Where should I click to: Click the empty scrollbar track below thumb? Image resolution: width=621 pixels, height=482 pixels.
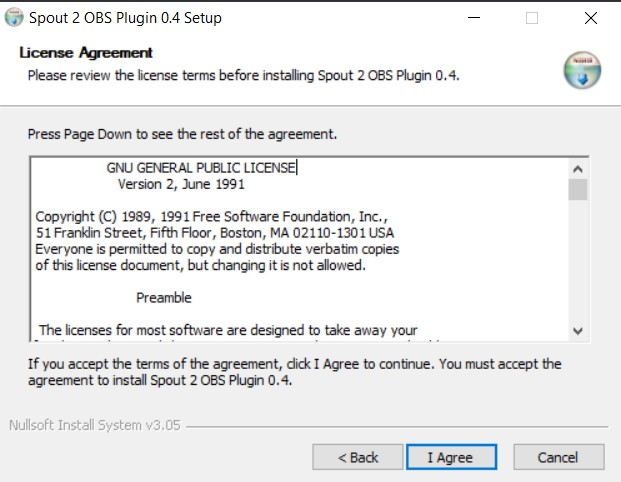[x=578, y=261]
